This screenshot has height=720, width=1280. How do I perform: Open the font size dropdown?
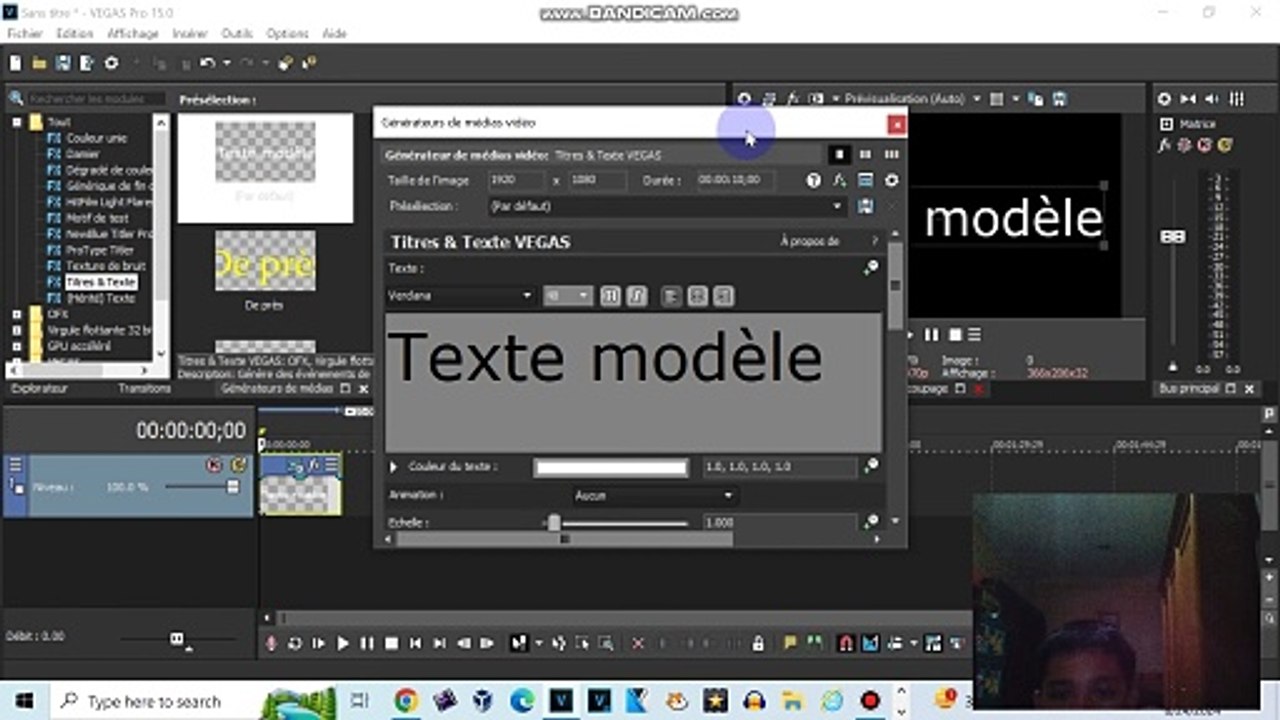[567, 296]
